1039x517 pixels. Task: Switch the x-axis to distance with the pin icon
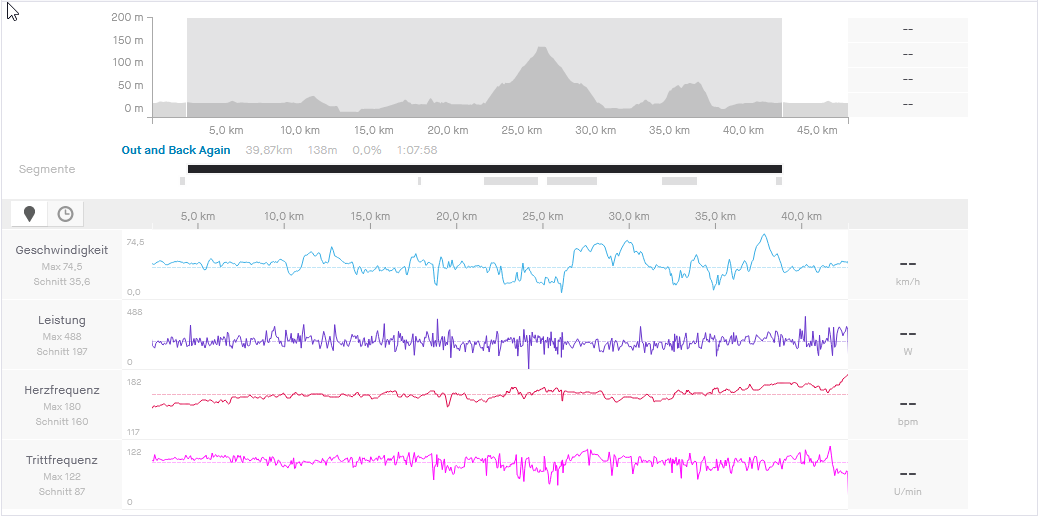(x=29, y=213)
